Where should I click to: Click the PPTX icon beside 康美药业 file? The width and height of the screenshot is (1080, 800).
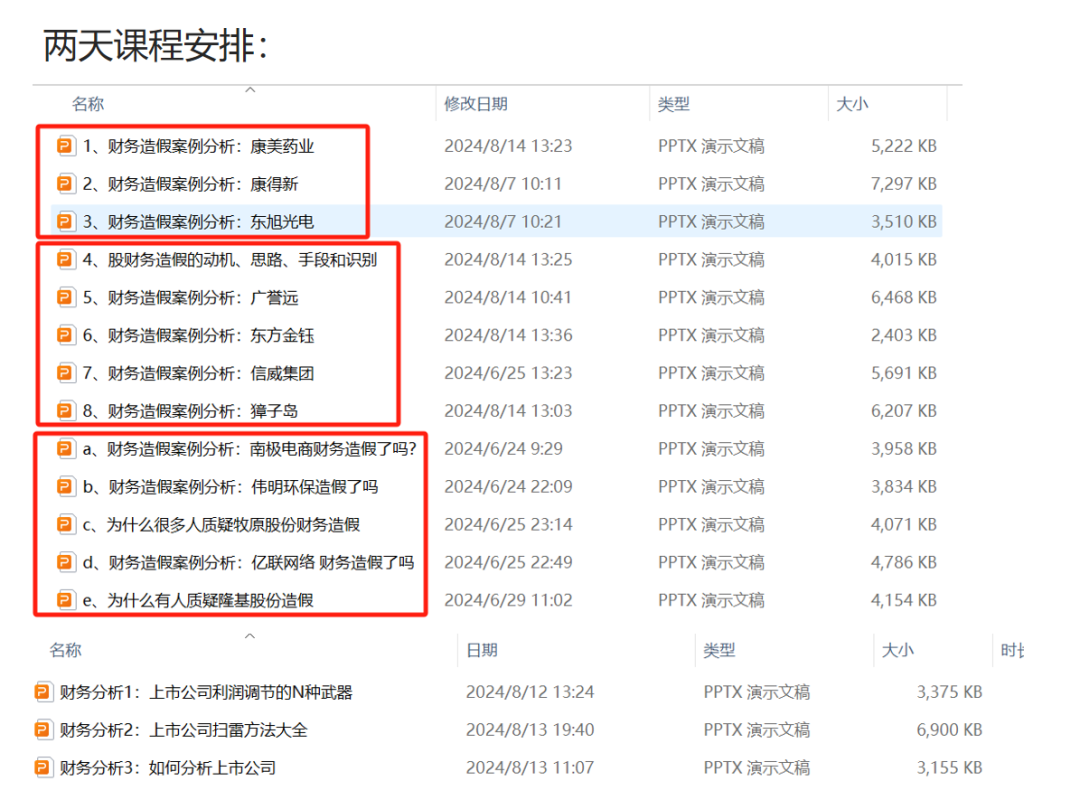tap(65, 146)
